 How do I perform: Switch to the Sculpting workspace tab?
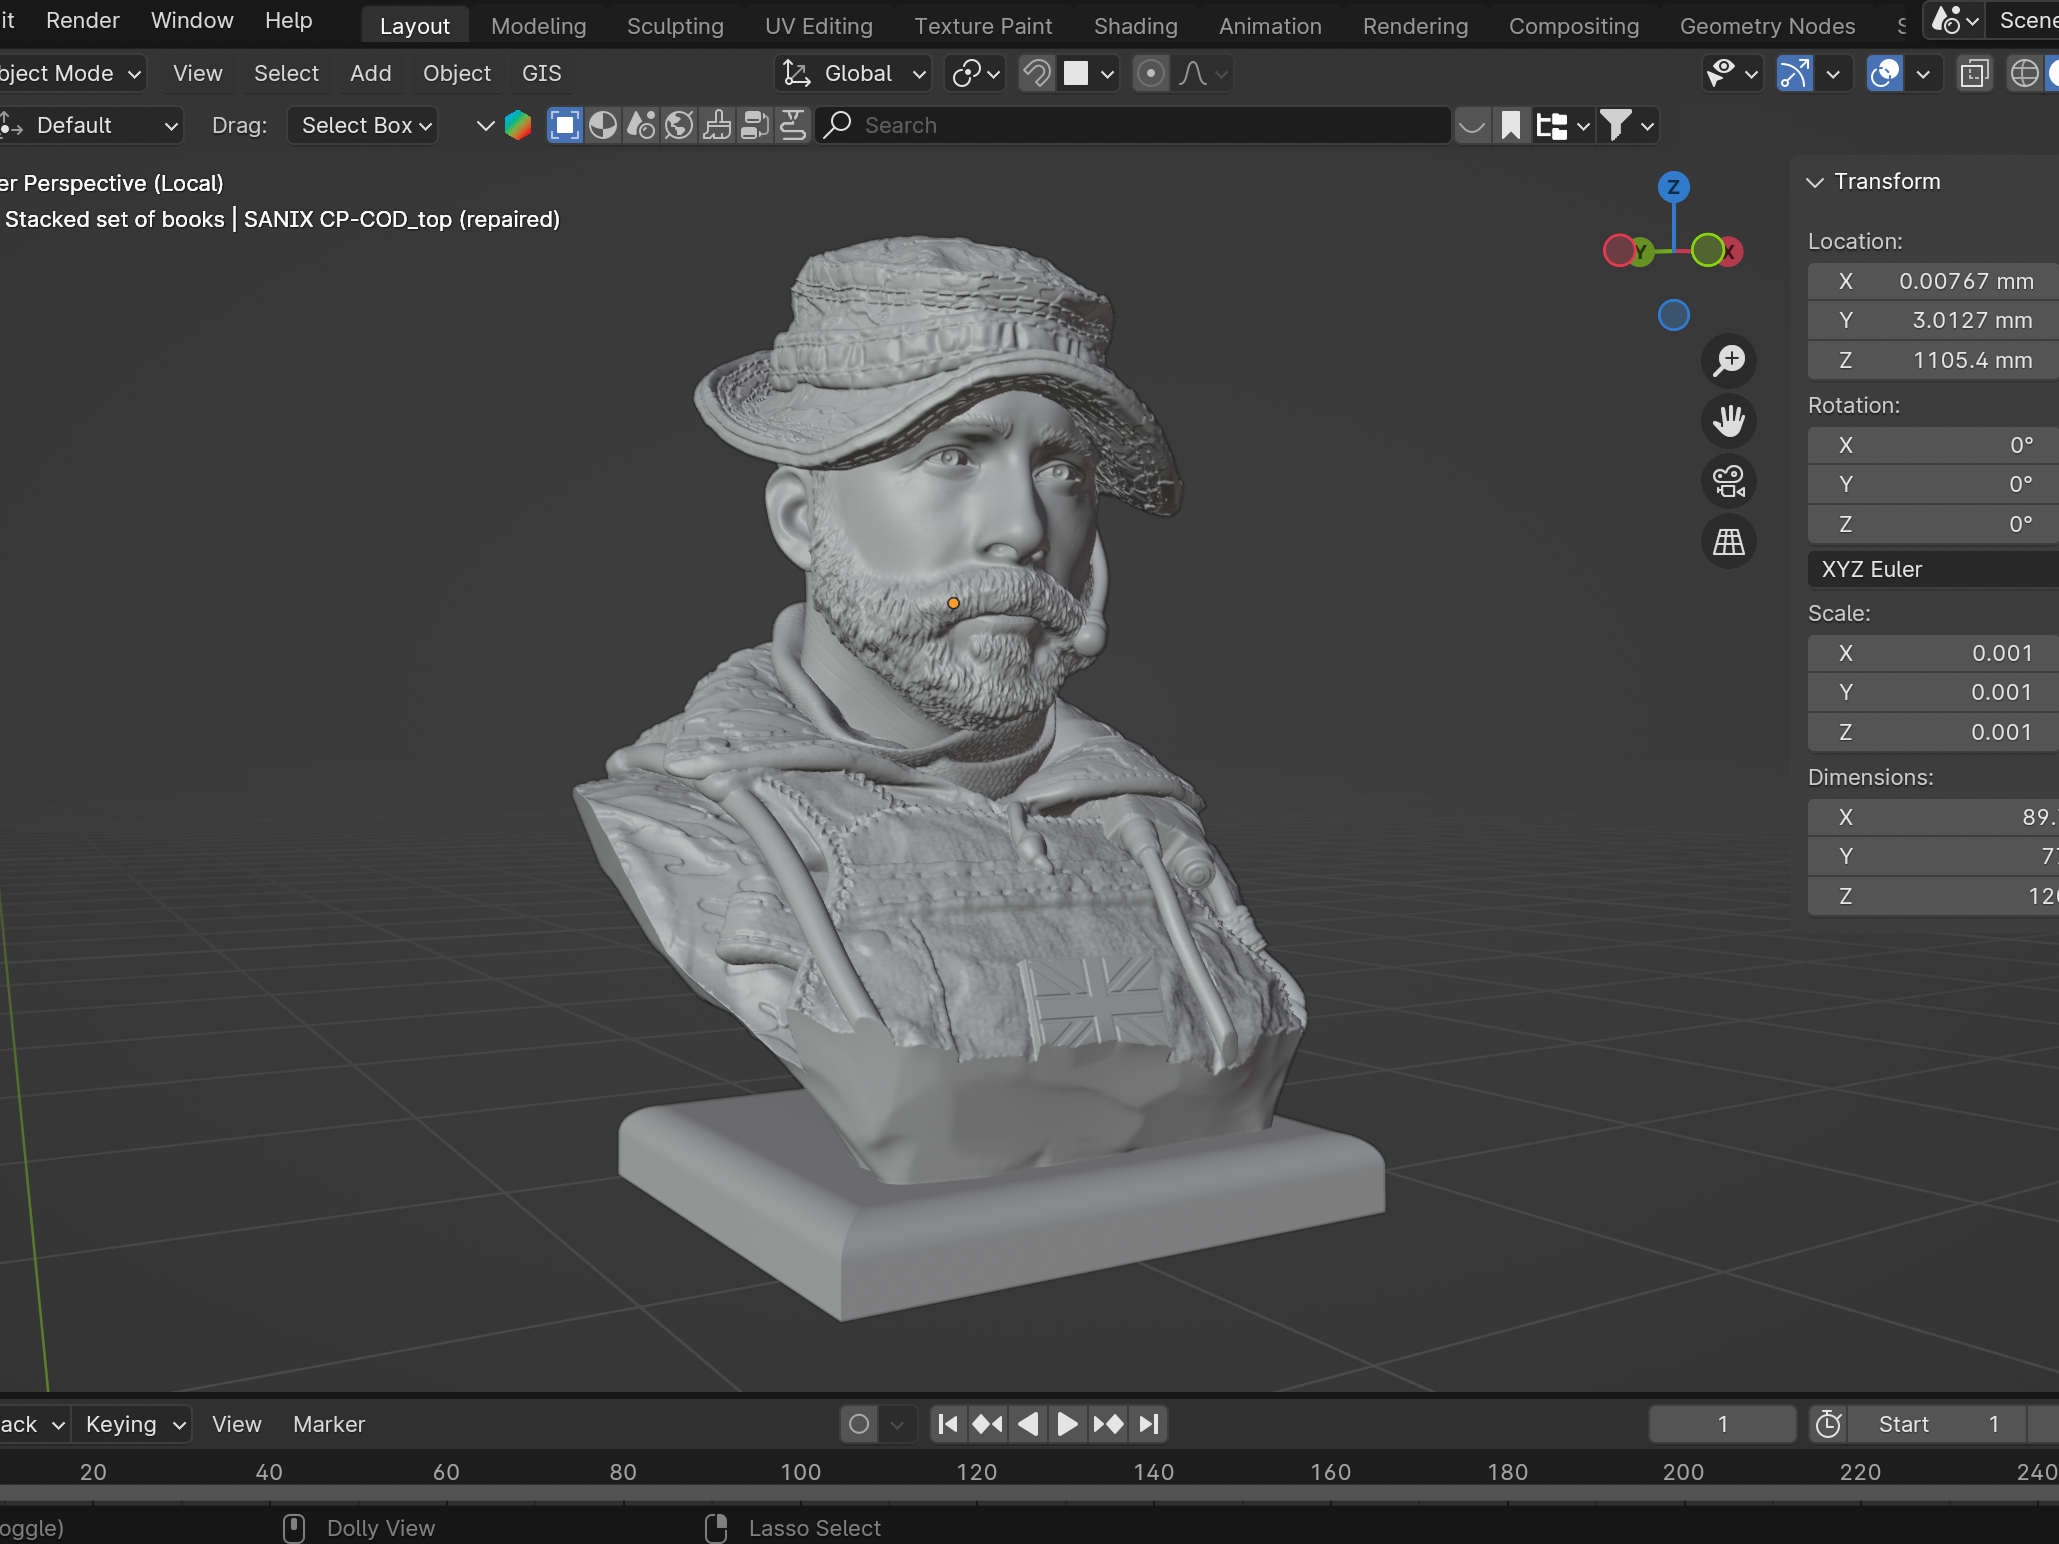[x=675, y=26]
